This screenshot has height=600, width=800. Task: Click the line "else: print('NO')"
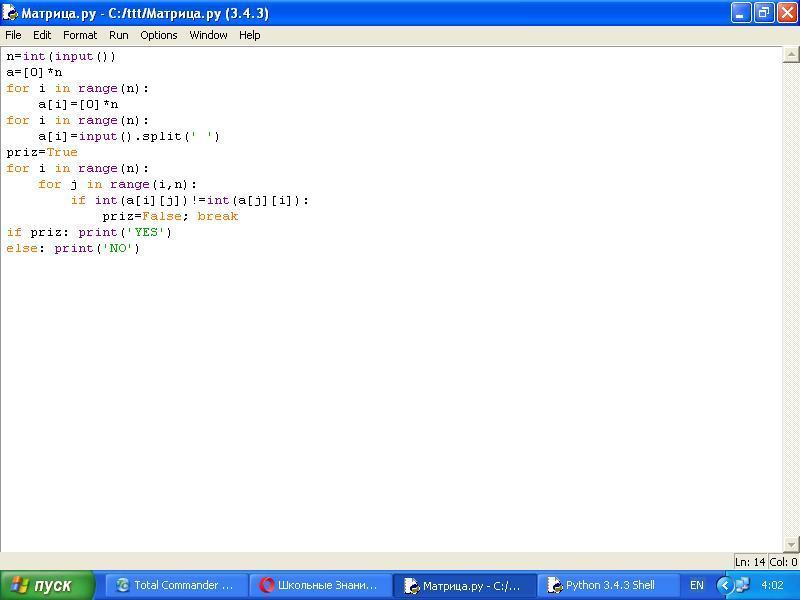73,248
